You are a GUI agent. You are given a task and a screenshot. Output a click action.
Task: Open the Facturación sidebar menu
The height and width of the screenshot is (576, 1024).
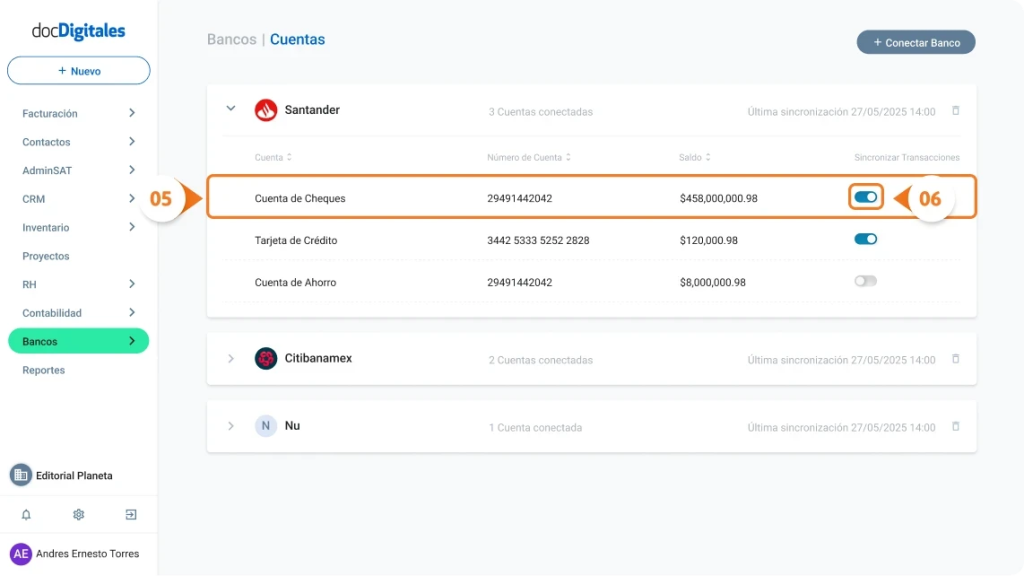pos(78,114)
